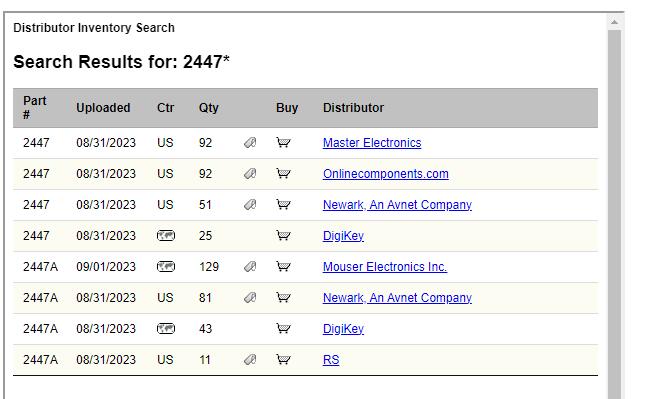Screen dimensions: 650x399
Task: Click the Qty column header
Action: (x=209, y=108)
